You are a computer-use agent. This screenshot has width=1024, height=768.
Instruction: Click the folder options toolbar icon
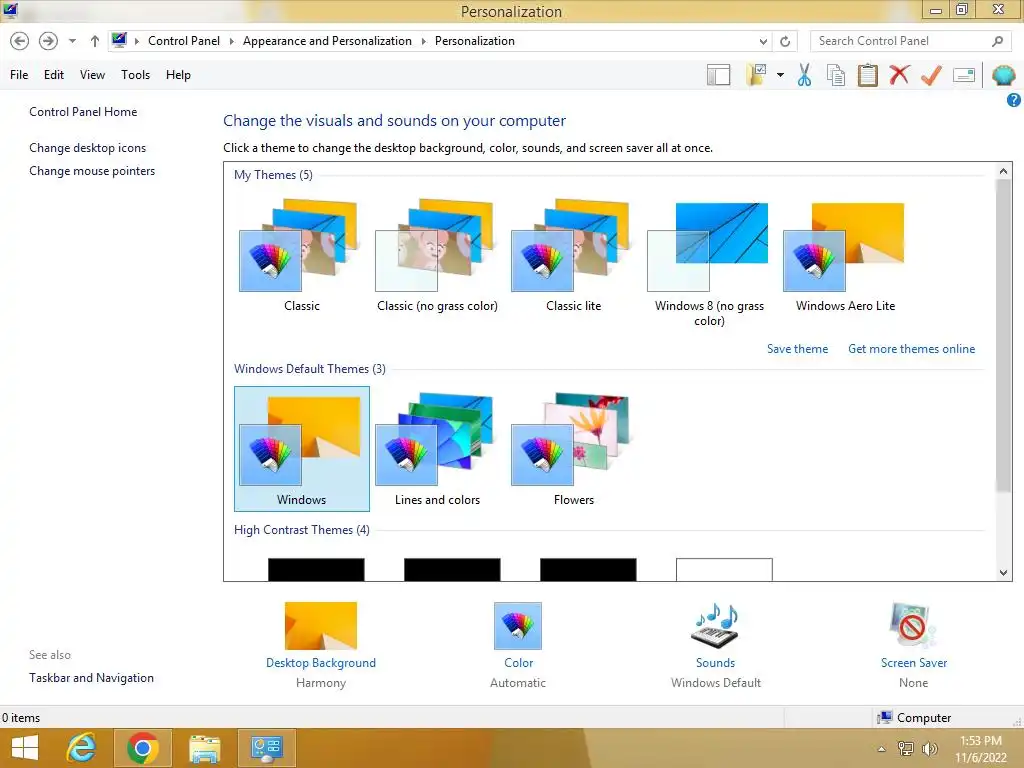pos(757,75)
